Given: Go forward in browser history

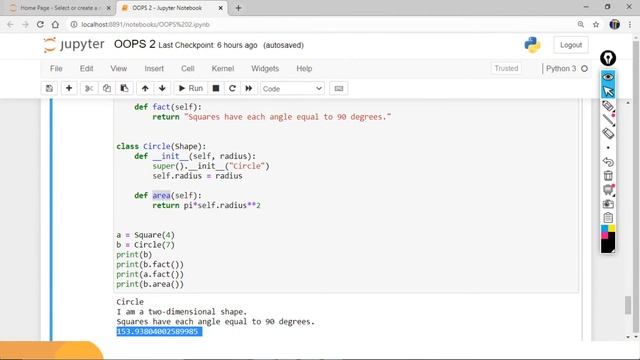Looking at the screenshot, I should coord(25,24).
